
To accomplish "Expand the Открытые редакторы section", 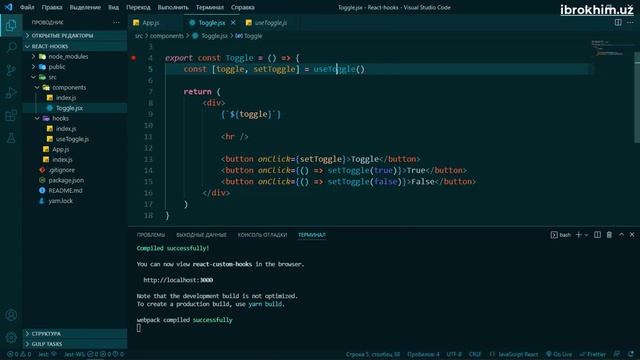I will [x=75, y=36].
